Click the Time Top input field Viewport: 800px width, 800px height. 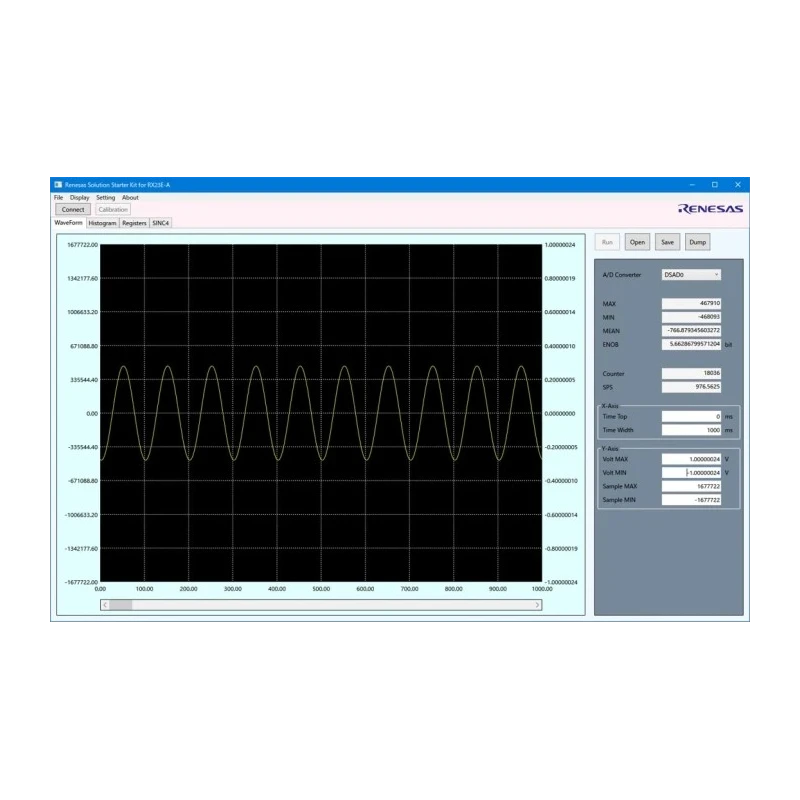(x=691, y=416)
